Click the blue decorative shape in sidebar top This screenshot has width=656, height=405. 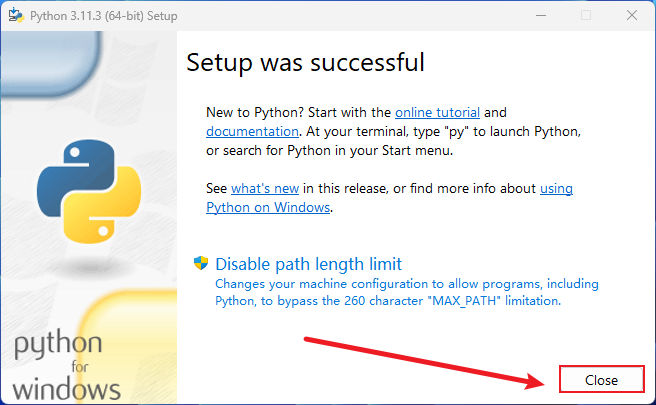pyautogui.click(x=50, y=64)
